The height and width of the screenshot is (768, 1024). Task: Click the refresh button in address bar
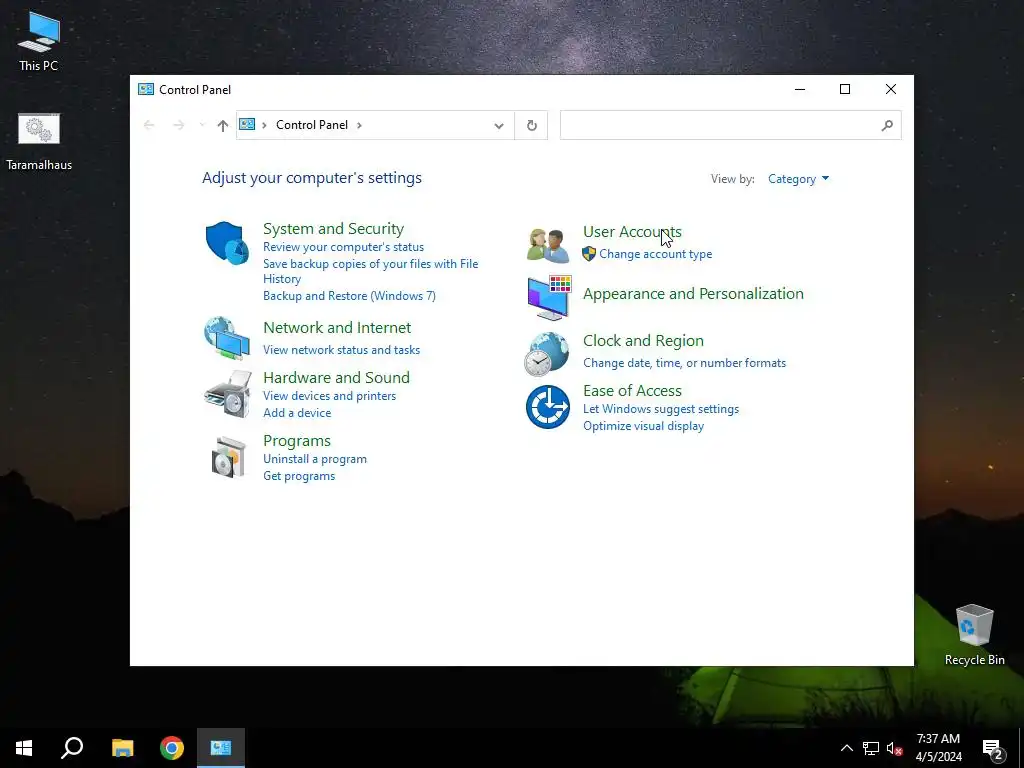tap(532, 125)
